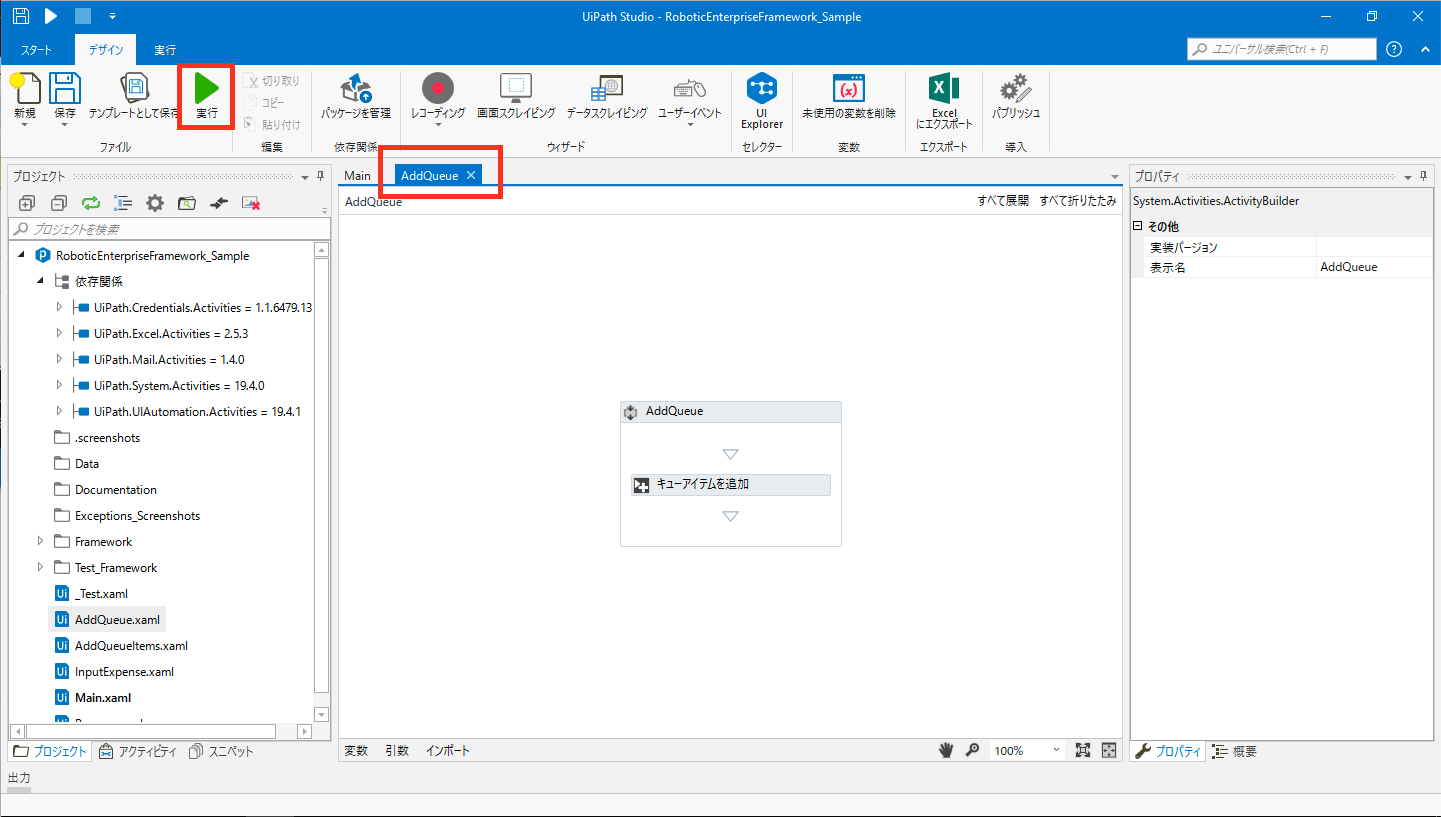Click 画面スクレイピング icon

(x=516, y=88)
